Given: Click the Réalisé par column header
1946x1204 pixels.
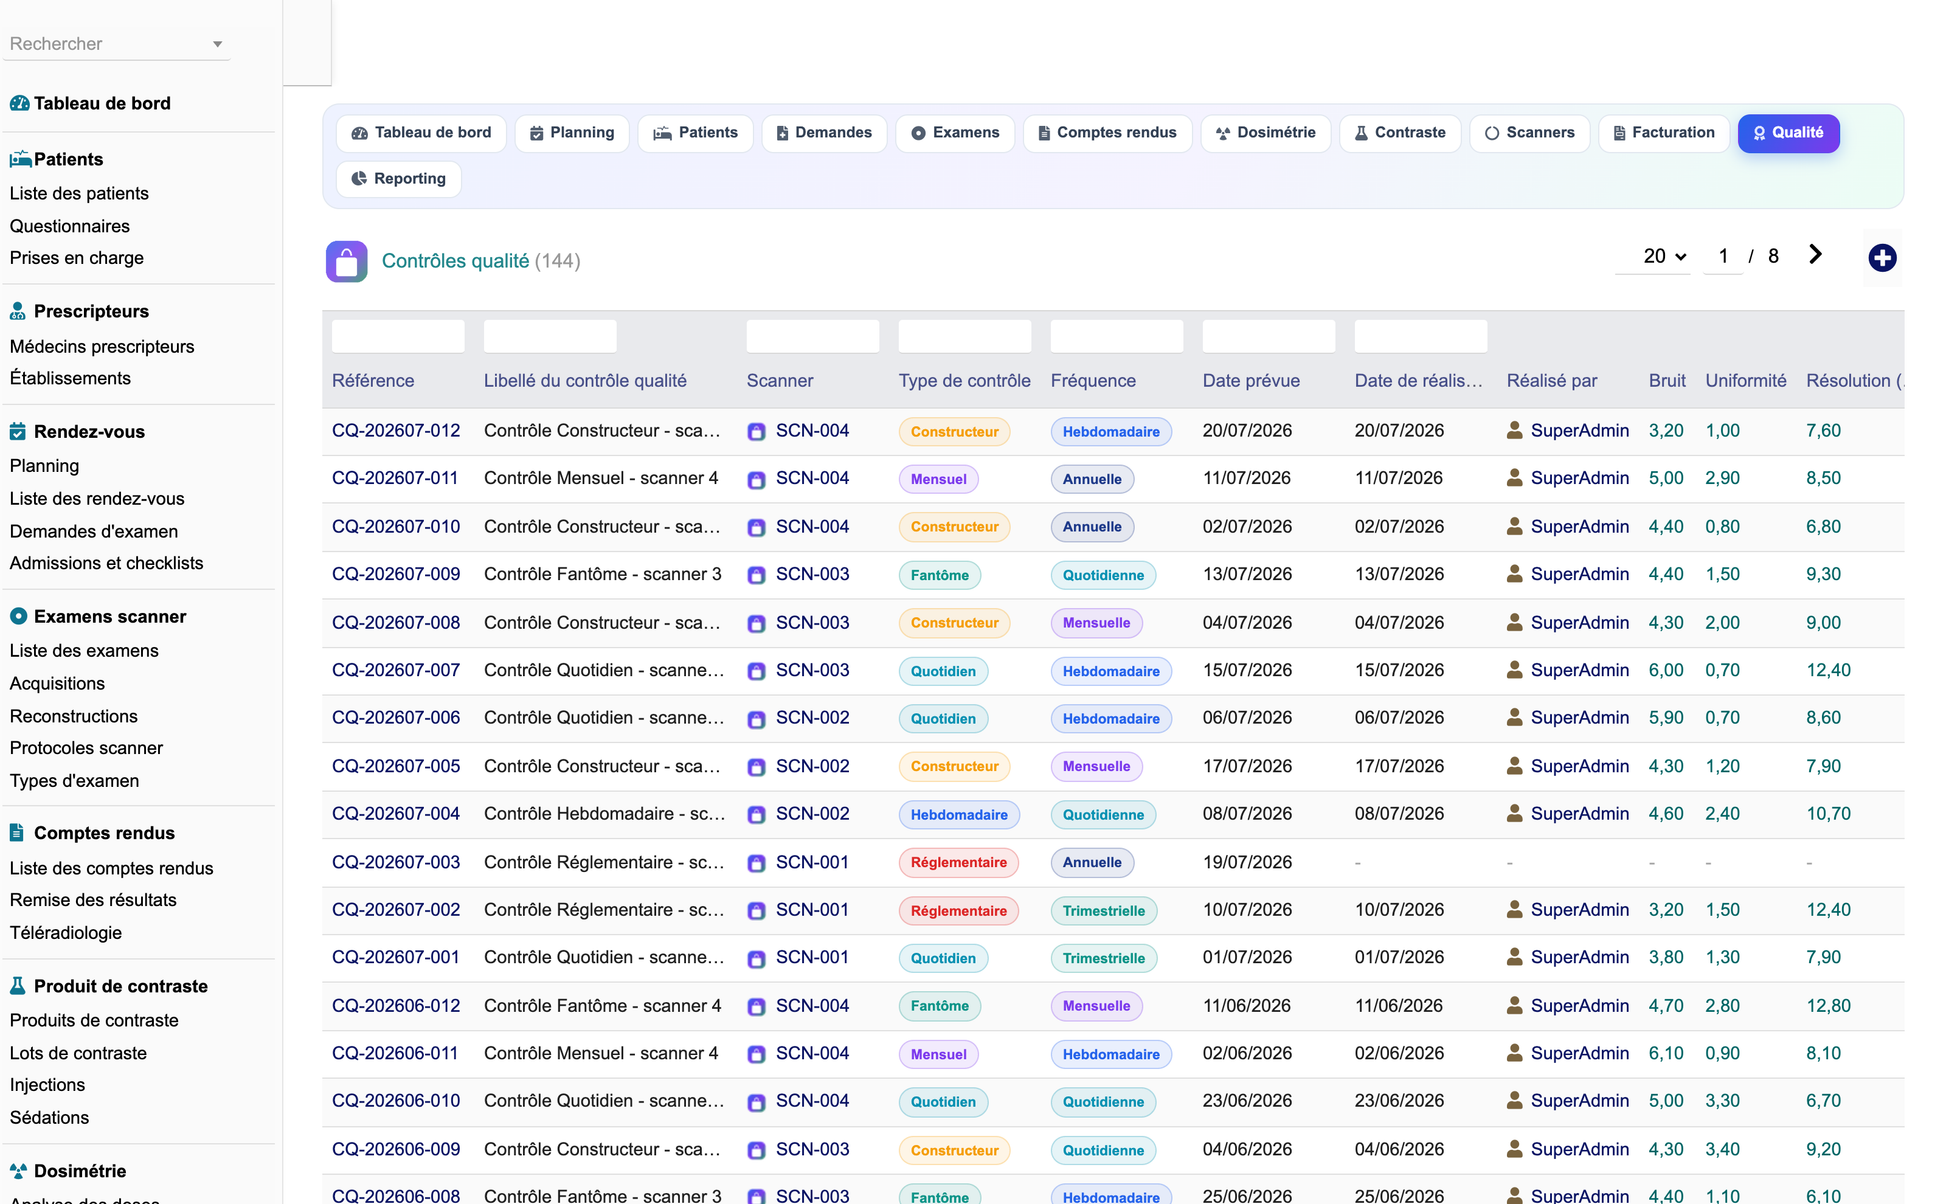Looking at the screenshot, I should tap(1552, 381).
